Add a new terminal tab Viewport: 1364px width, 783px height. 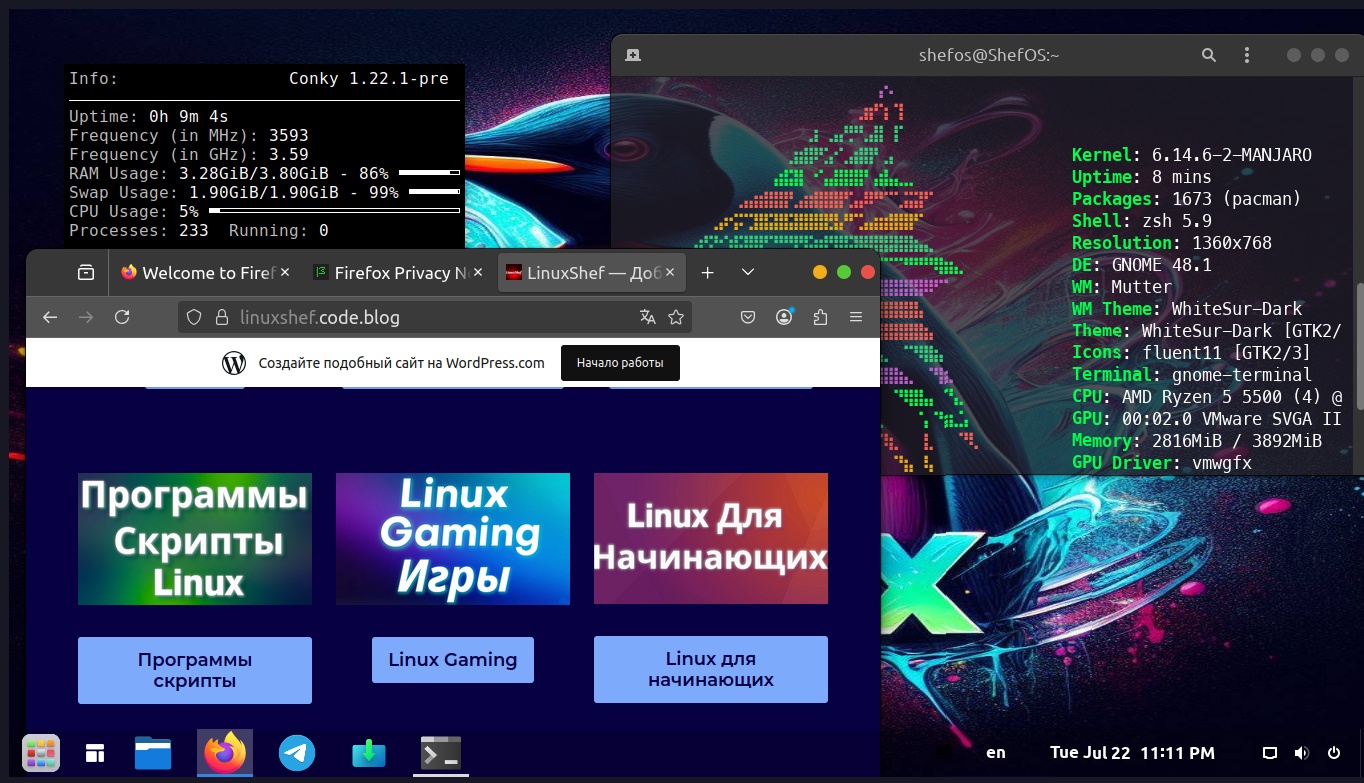click(x=632, y=56)
